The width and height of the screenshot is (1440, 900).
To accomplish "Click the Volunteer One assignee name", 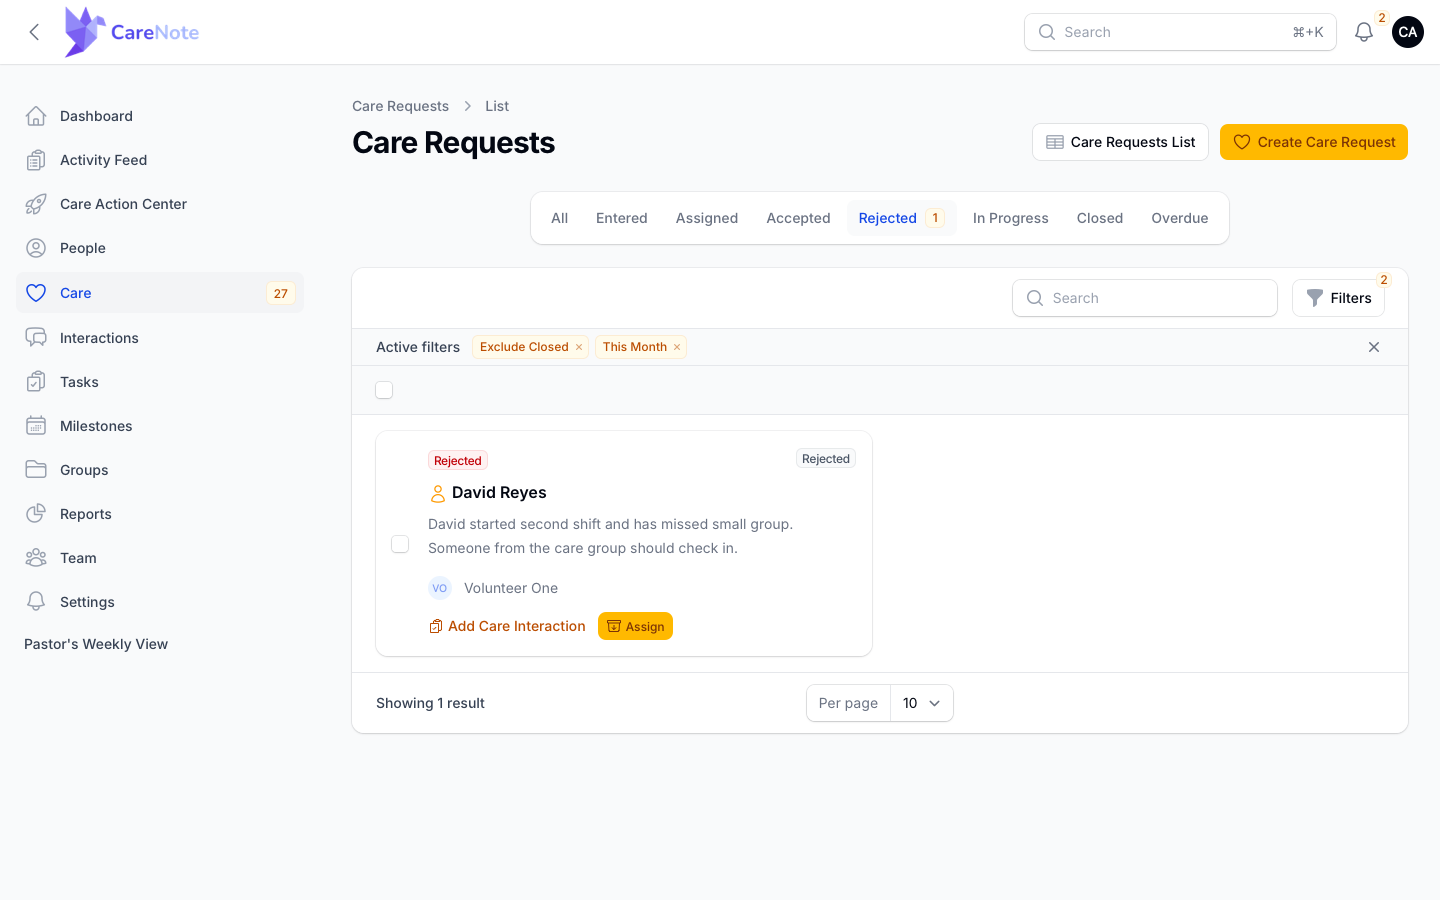I will 511,588.
